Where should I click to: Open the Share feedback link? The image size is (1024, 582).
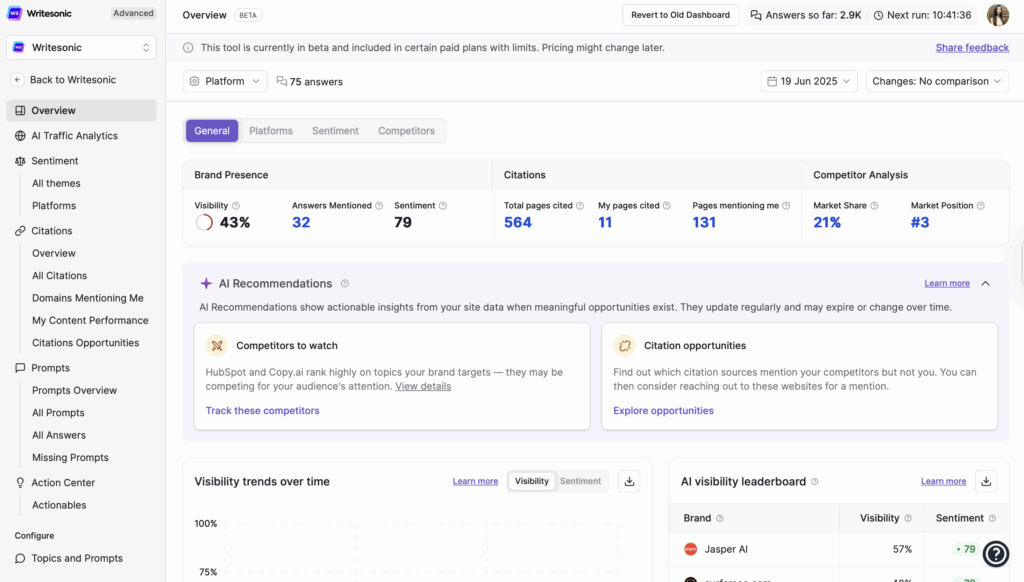point(972,48)
